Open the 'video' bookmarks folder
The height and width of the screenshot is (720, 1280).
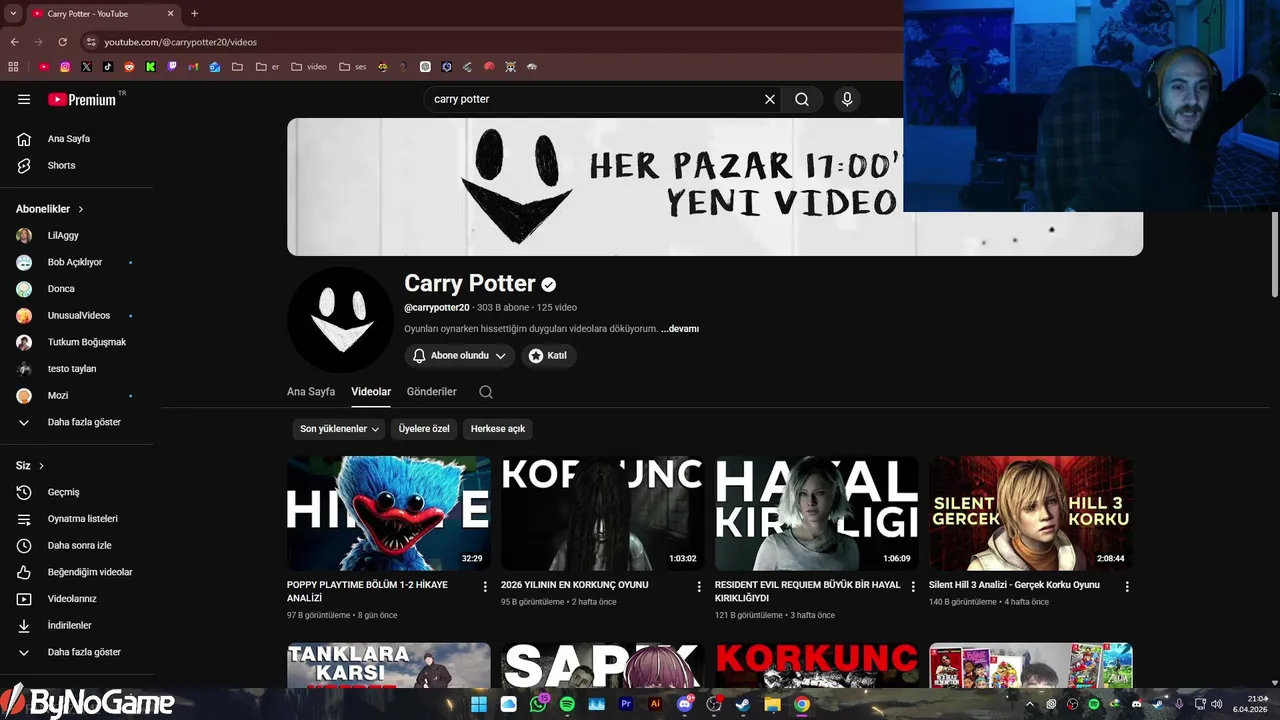point(309,67)
